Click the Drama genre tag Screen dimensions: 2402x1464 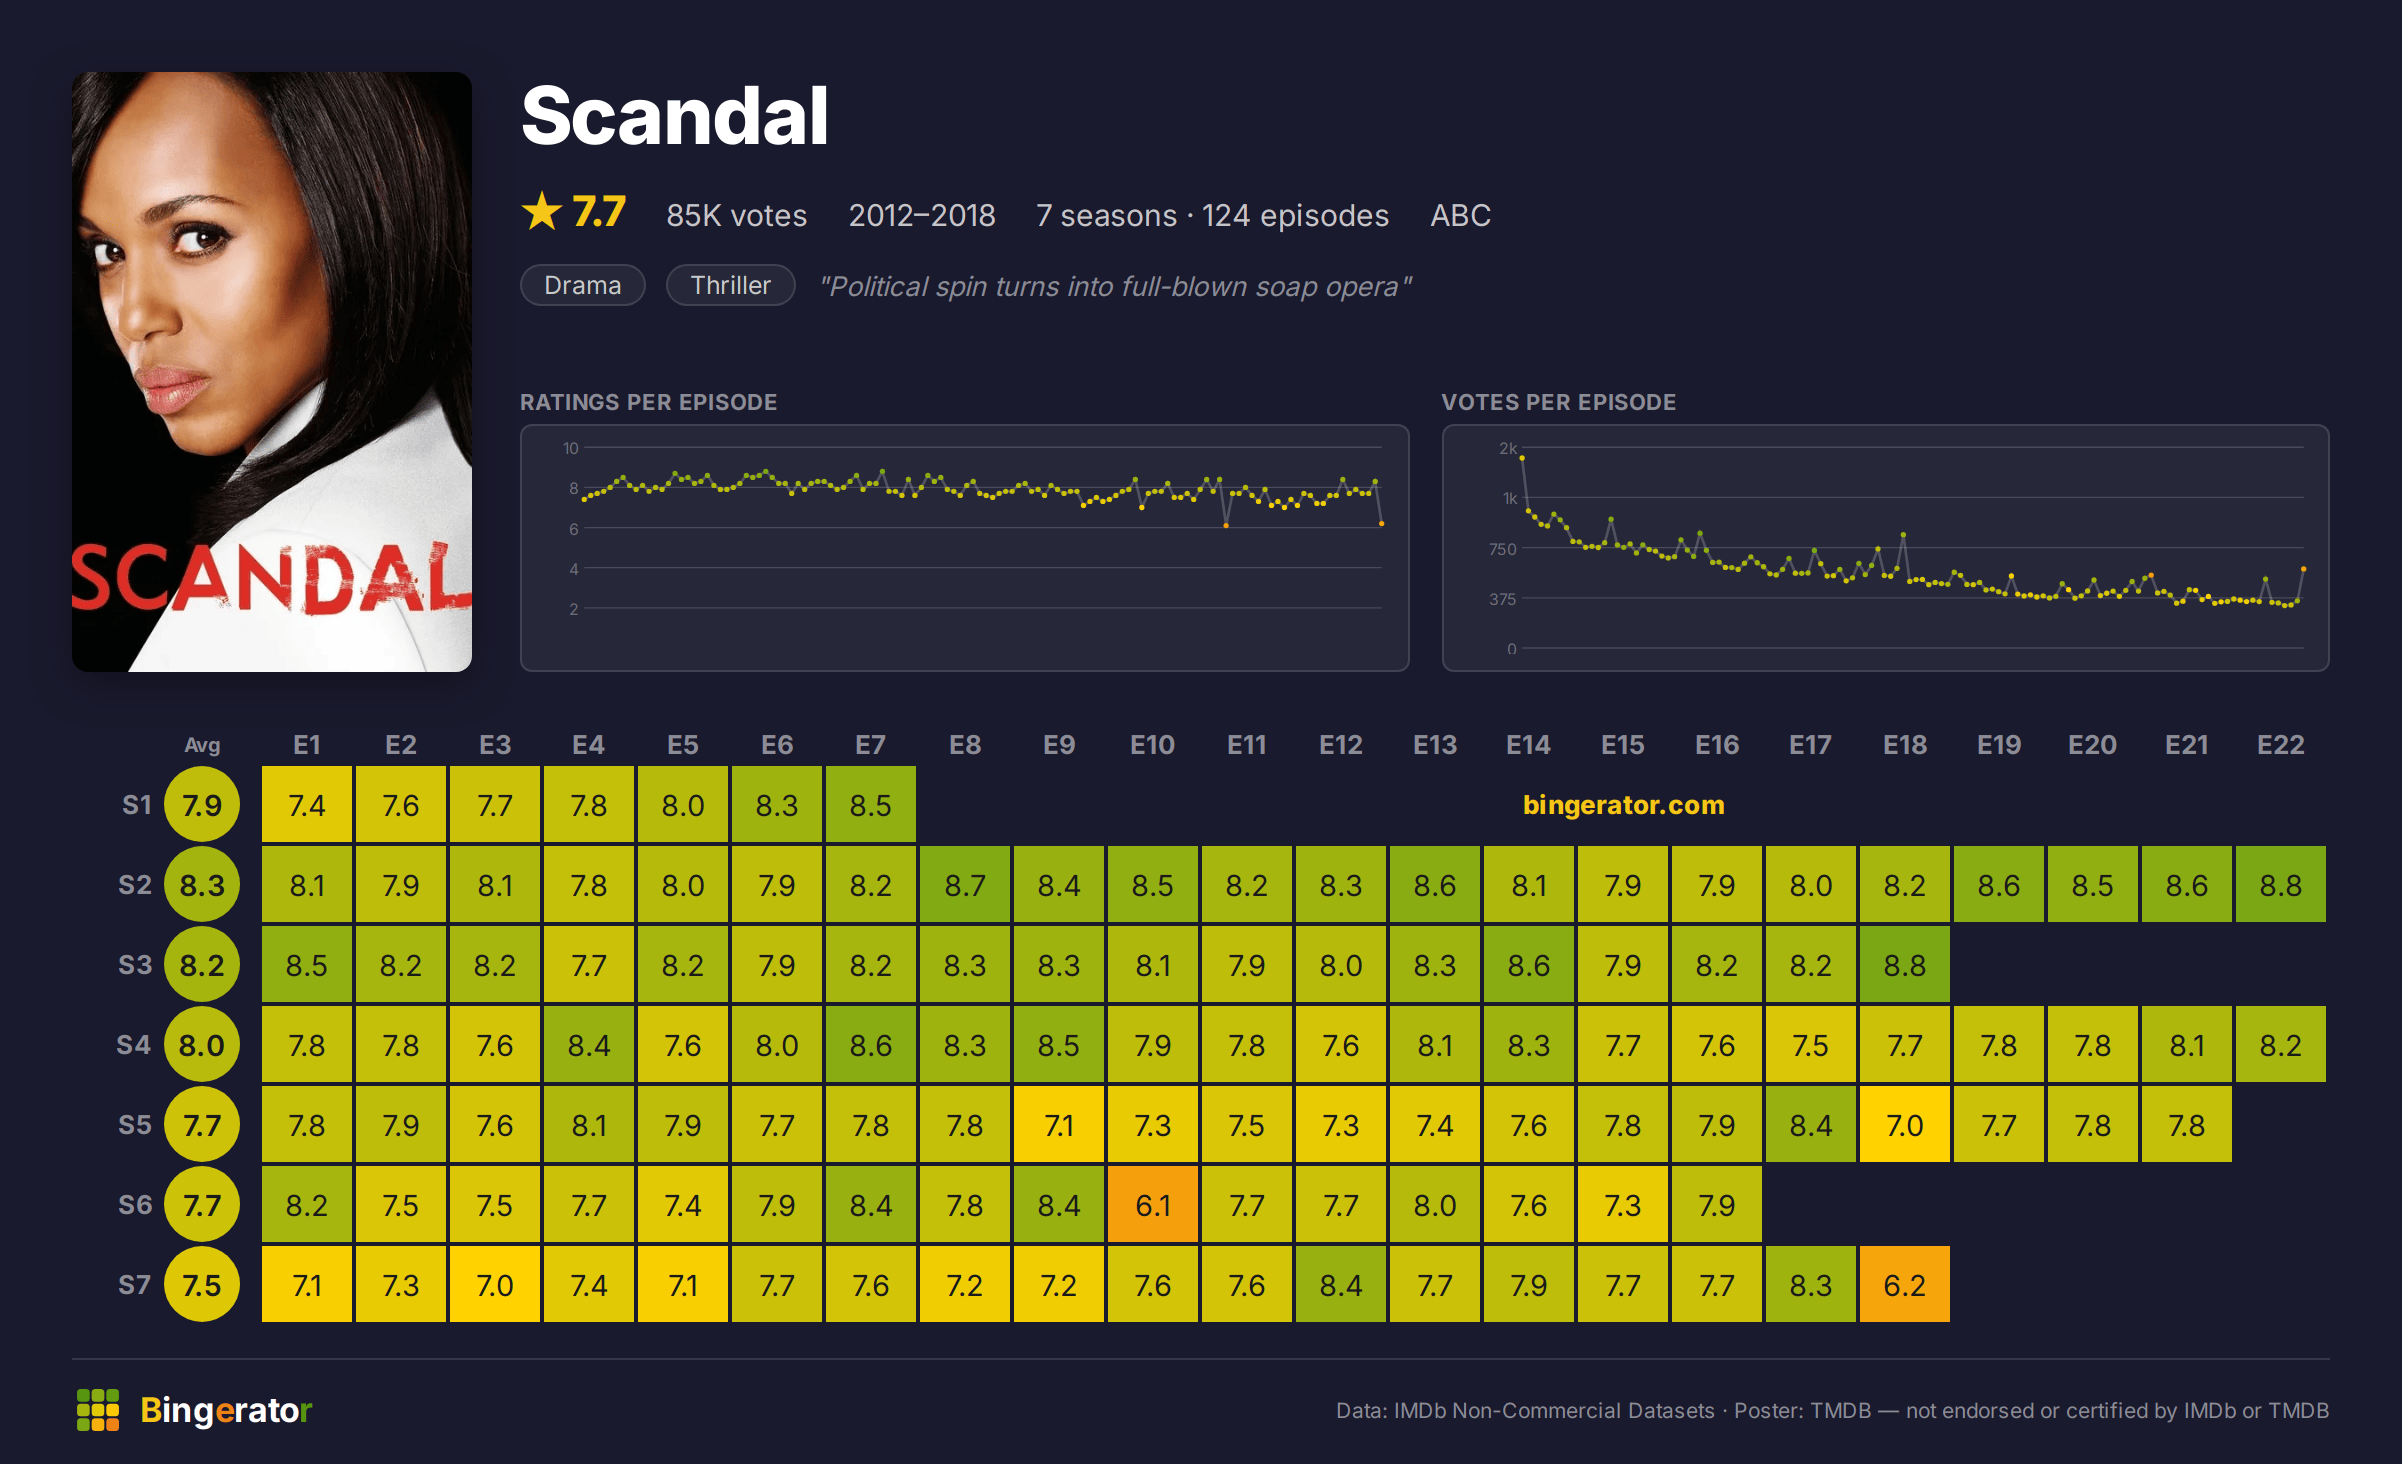coord(583,286)
